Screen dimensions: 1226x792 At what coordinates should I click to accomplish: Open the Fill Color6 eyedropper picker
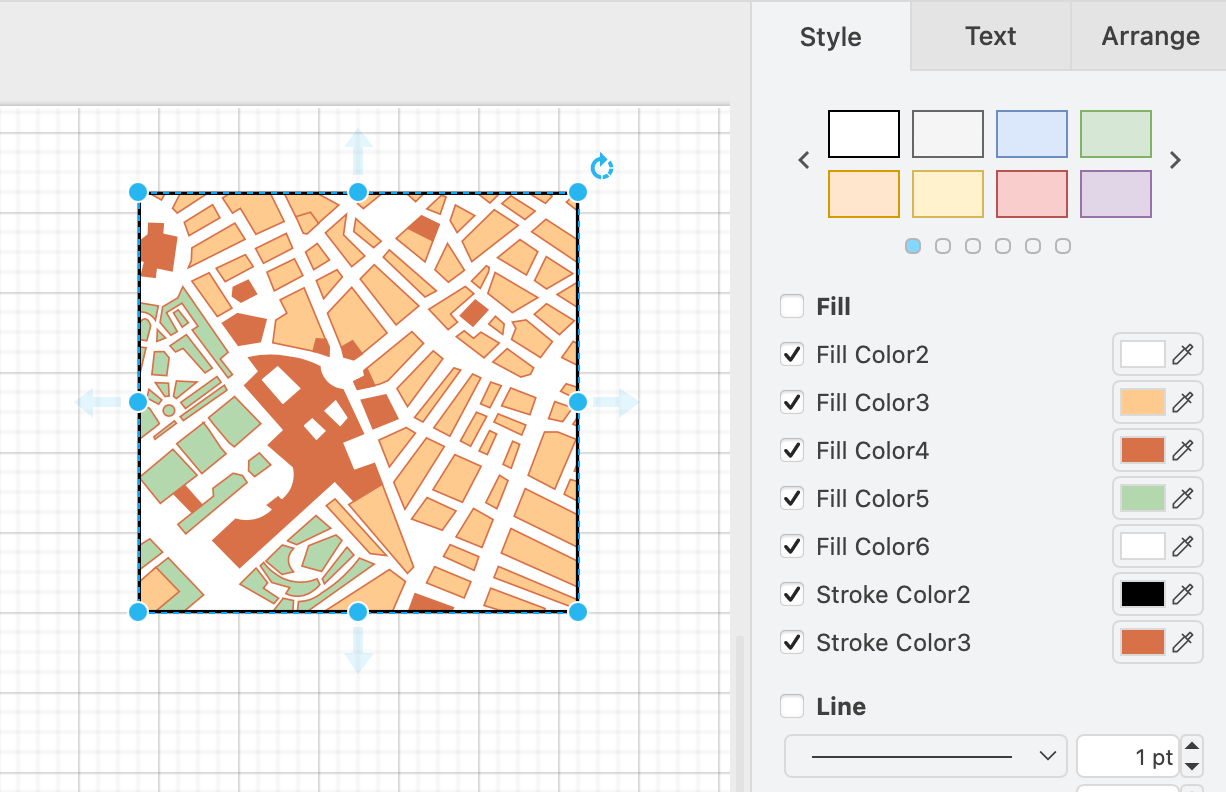[x=1183, y=546]
